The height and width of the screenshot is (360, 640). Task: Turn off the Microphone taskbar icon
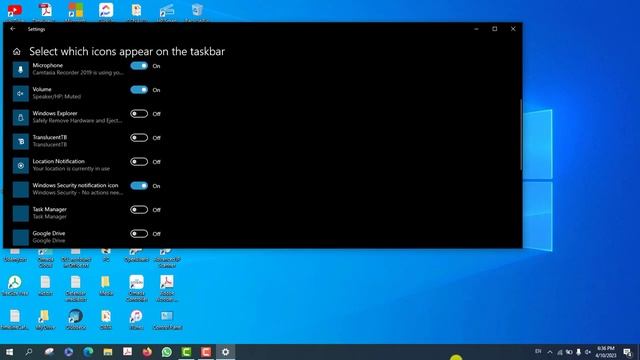[139, 66]
